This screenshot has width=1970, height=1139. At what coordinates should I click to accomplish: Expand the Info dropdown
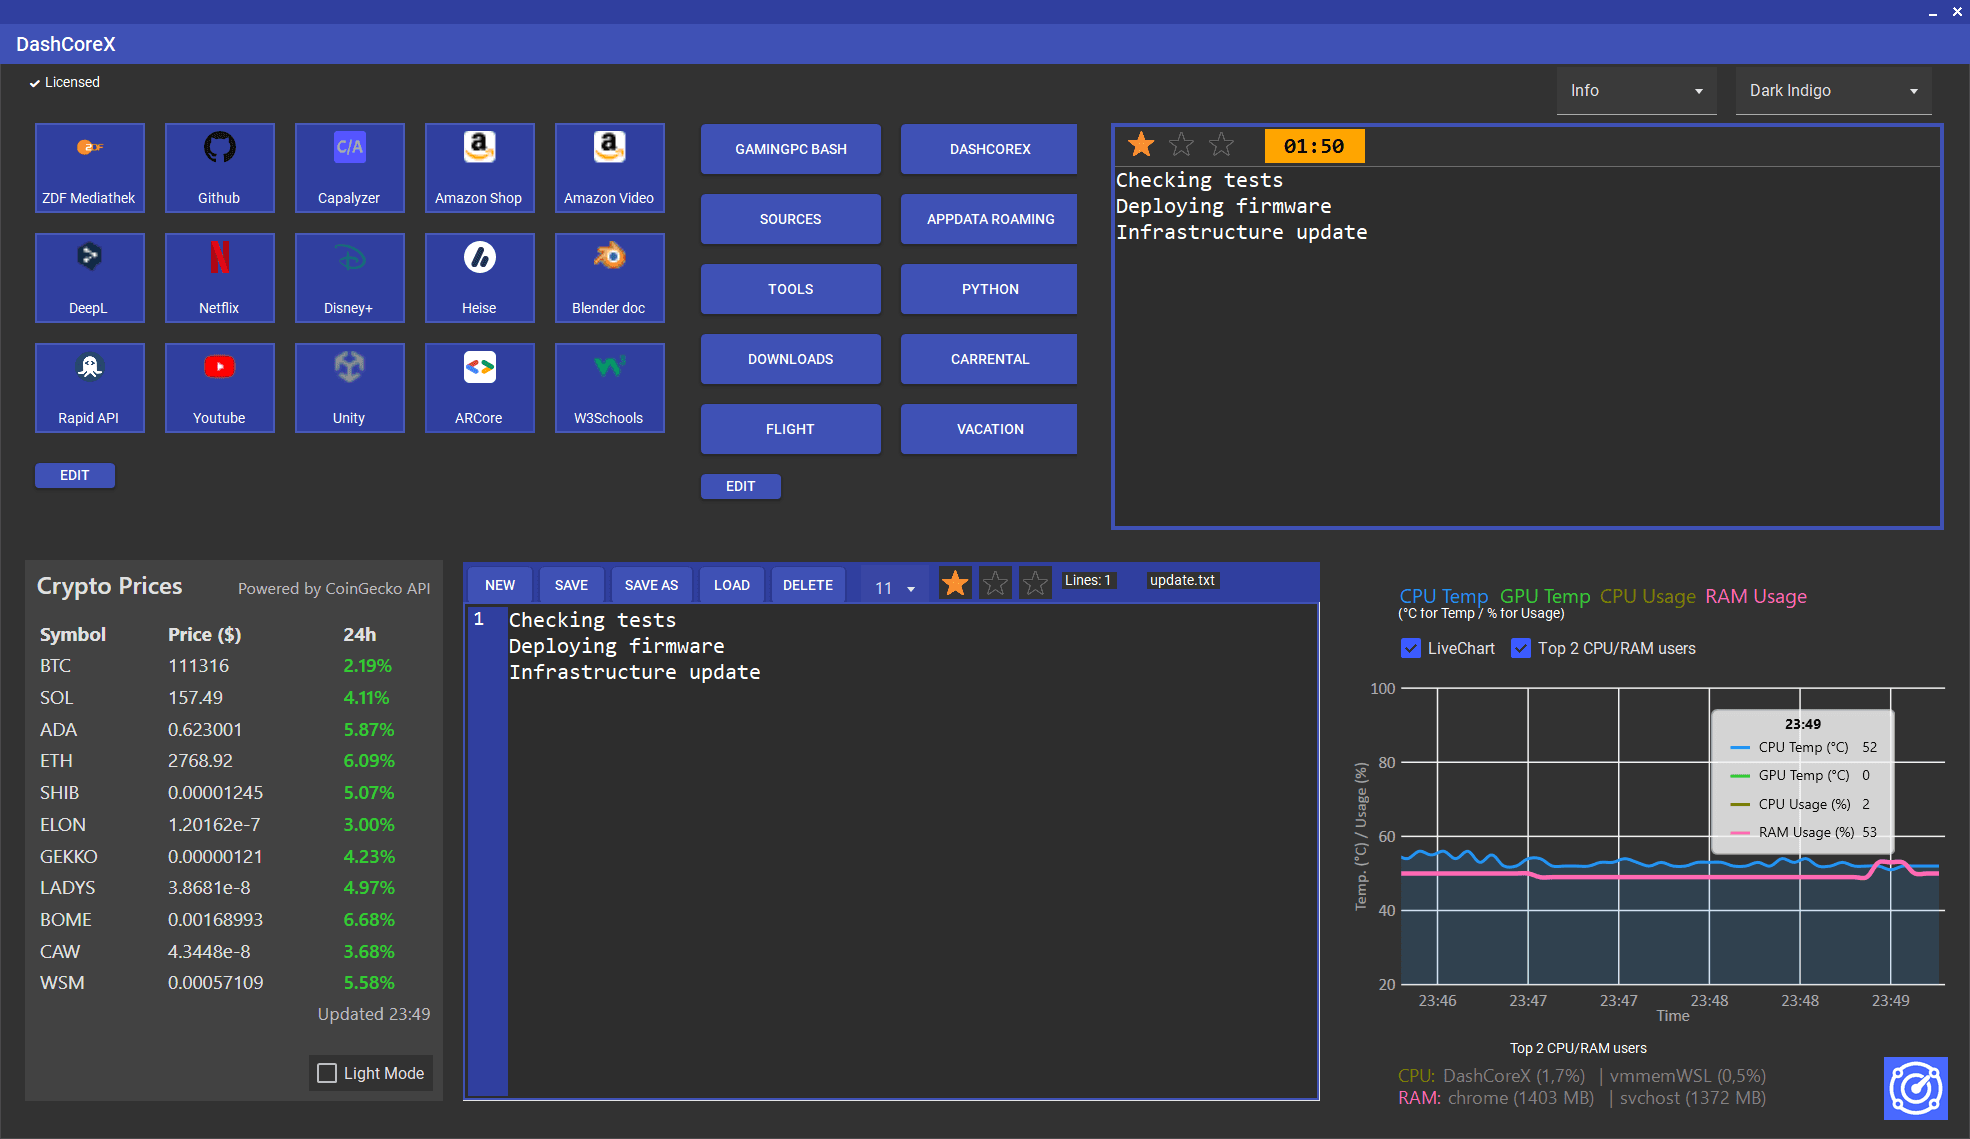[x=1636, y=91]
